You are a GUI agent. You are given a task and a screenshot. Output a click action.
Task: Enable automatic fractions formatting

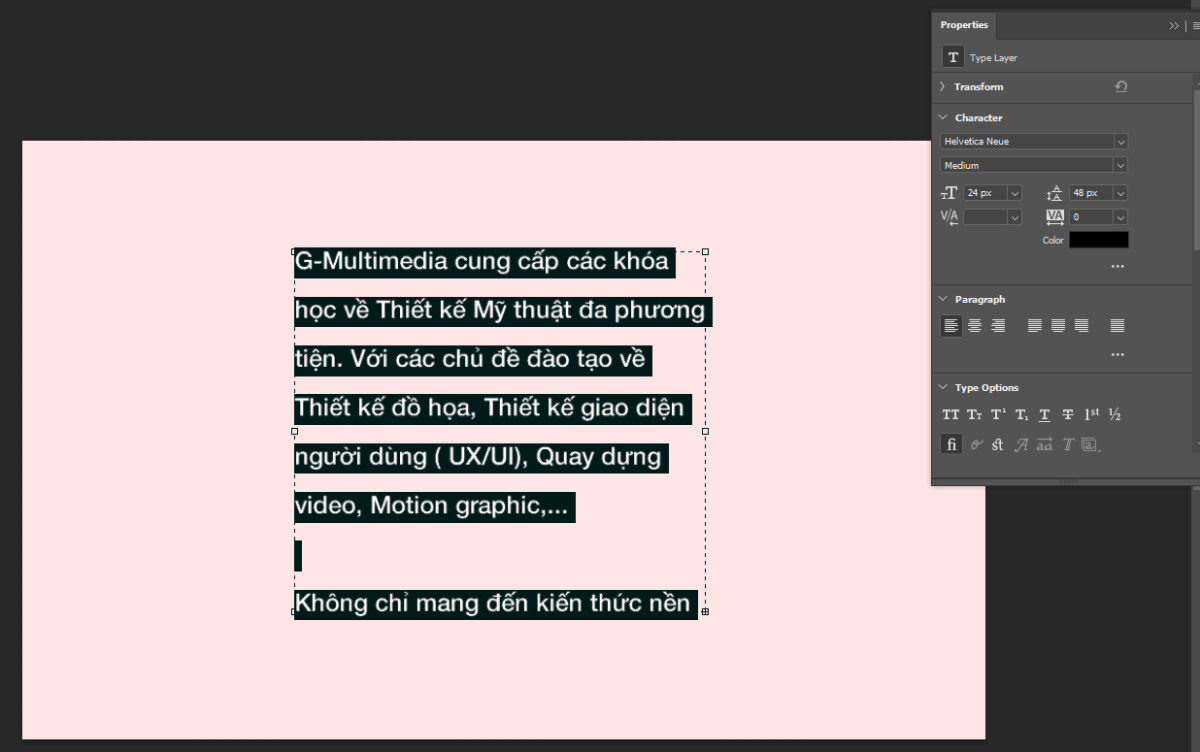(1115, 414)
